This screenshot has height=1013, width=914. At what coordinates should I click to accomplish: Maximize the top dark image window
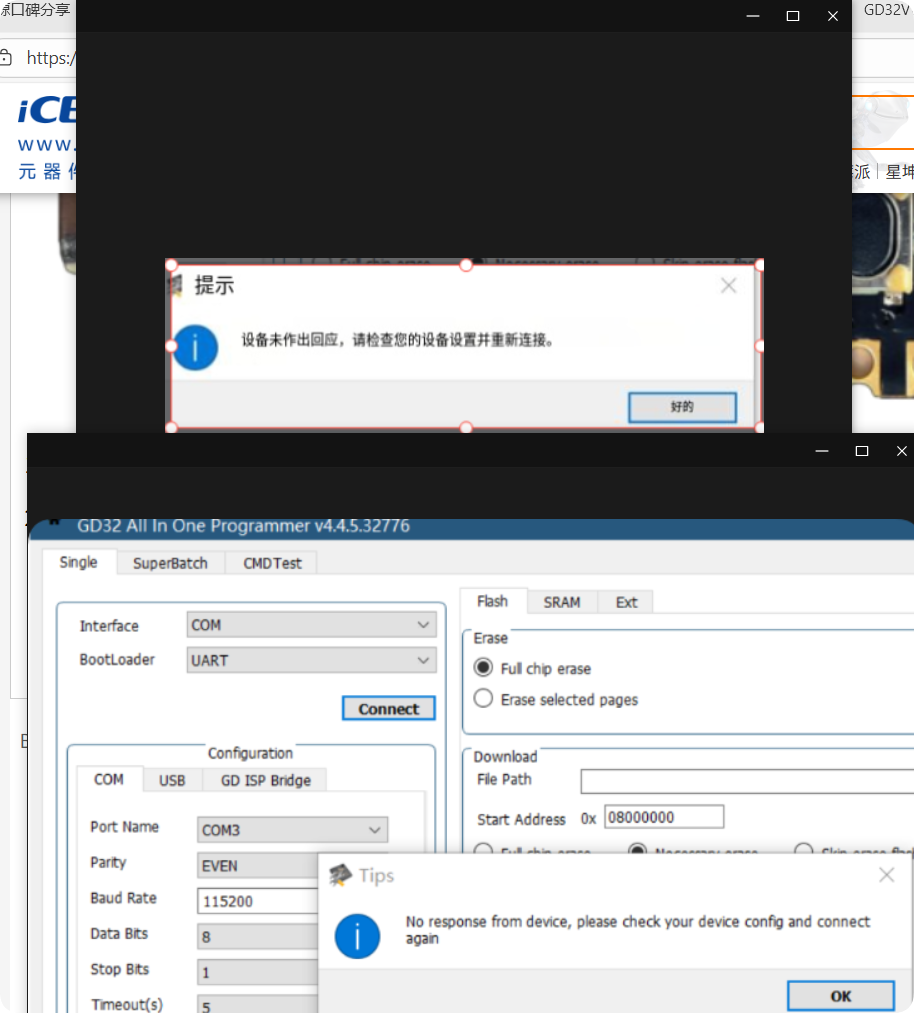(x=793, y=16)
